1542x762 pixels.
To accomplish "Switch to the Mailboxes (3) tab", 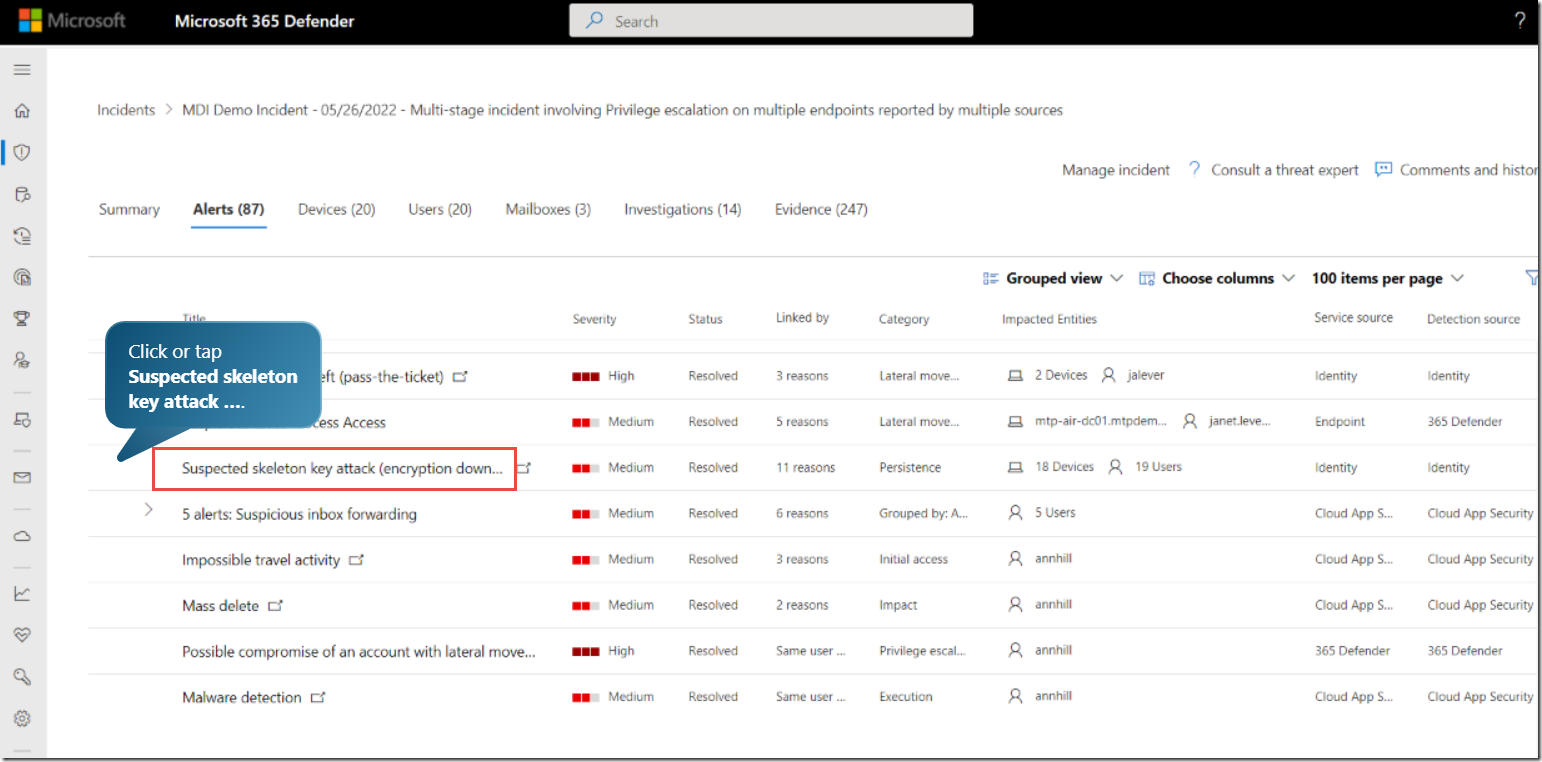I will point(548,209).
